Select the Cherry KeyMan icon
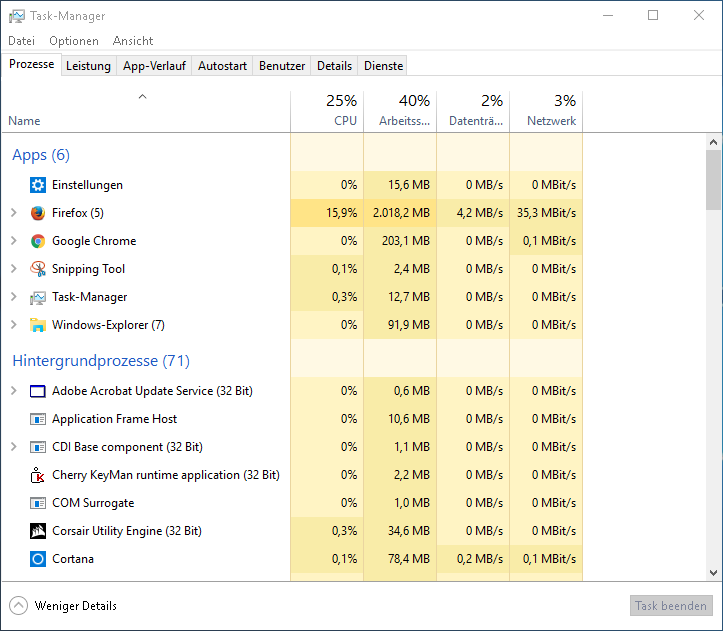Viewport: 723px width, 631px height. (x=38, y=475)
